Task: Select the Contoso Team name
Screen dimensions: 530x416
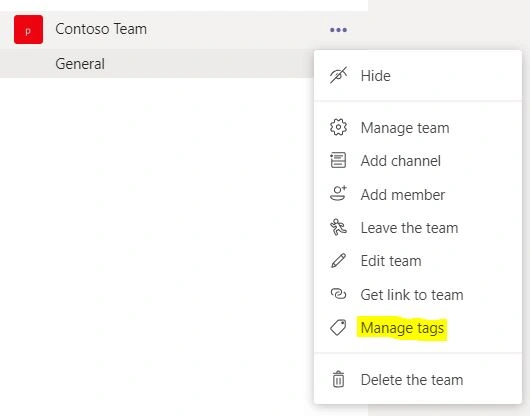Action: tap(101, 29)
